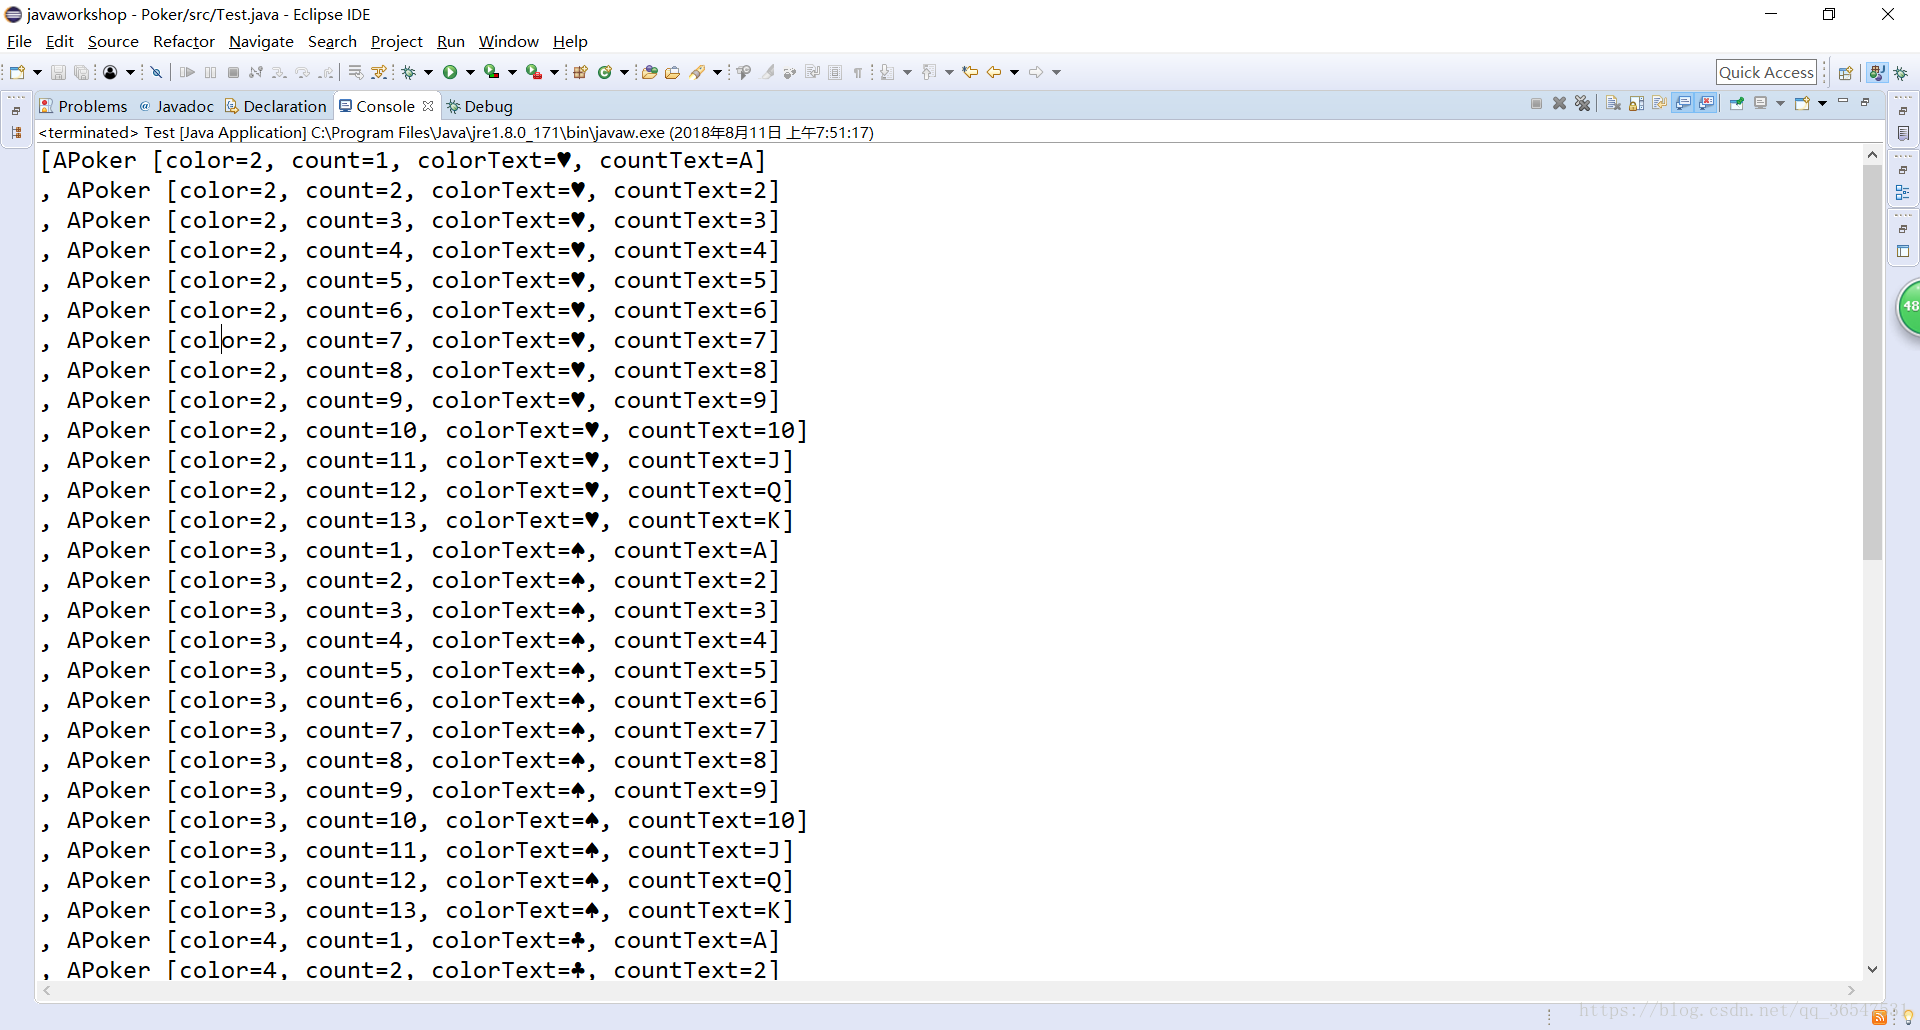Open the Debug configurations dropdown arrow

428,72
